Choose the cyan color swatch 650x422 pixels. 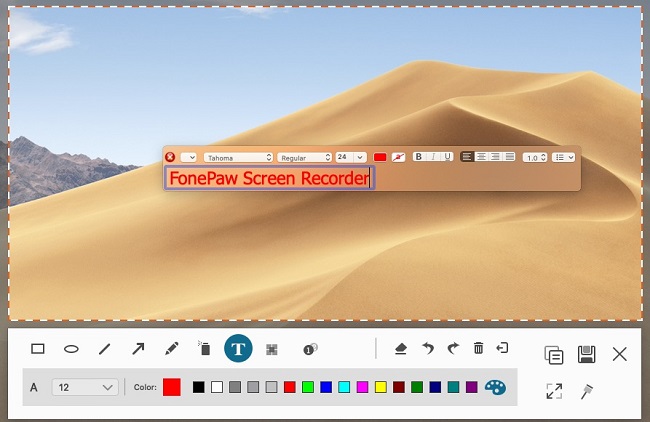pyautogui.click(x=344, y=387)
